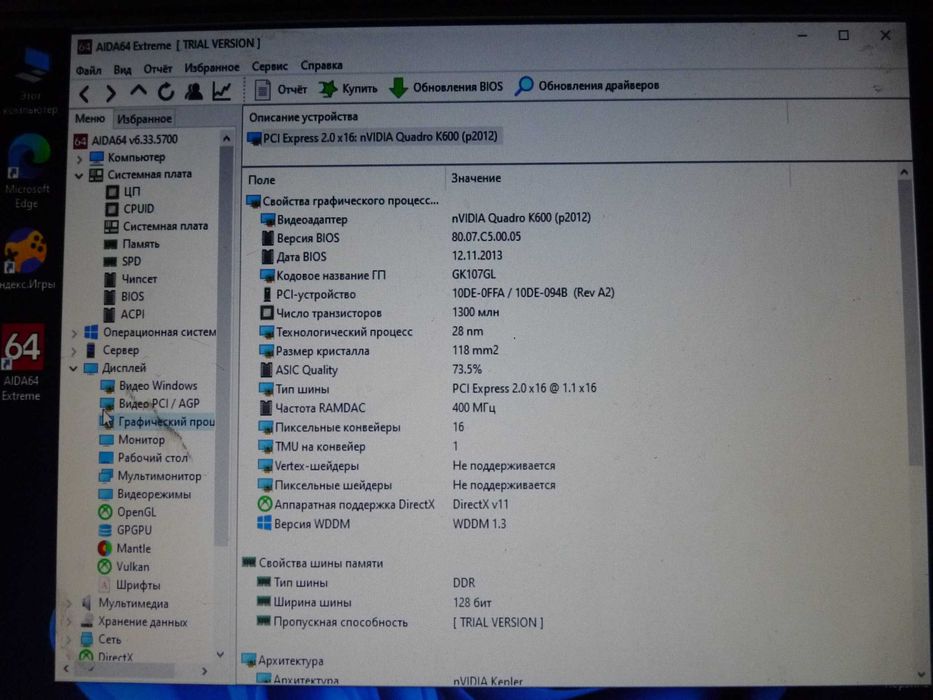
Task: Select Mantle in the tree
Action: (124, 548)
